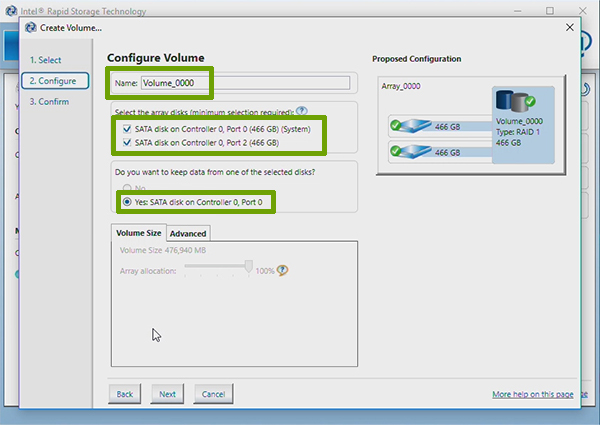Viewport: 600px width, 425px height.
Task: Close the Create Volume dialog
Action: (570, 27)
